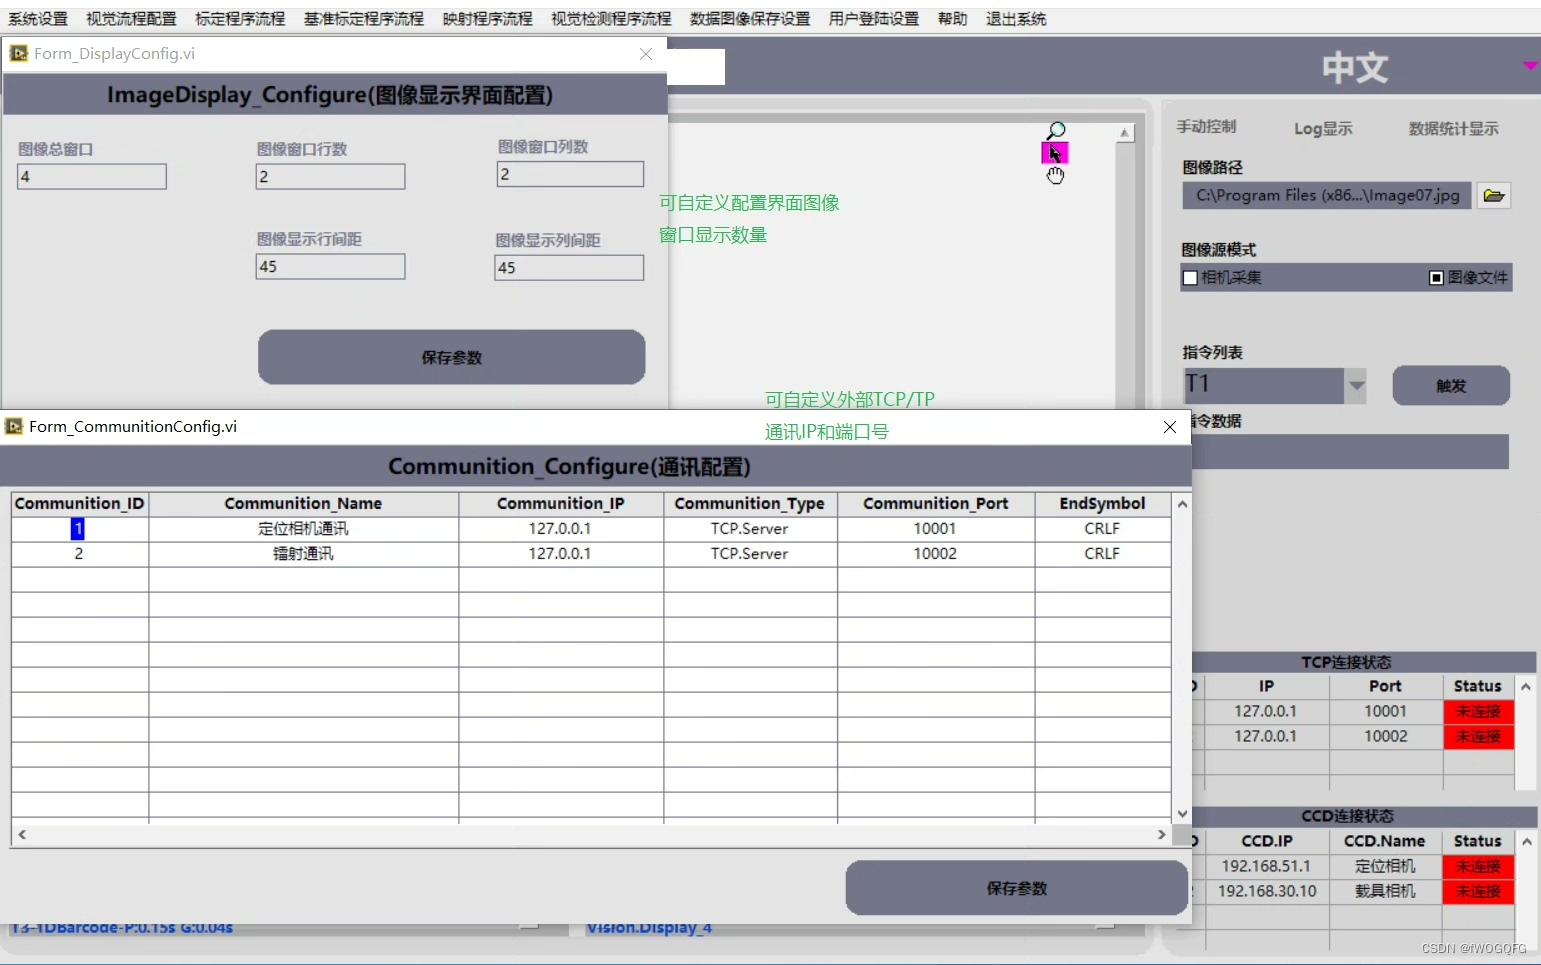Select the magenta pointer tool icon
The width and height of the screenshot is (1541, 965).
point(1055,153)
